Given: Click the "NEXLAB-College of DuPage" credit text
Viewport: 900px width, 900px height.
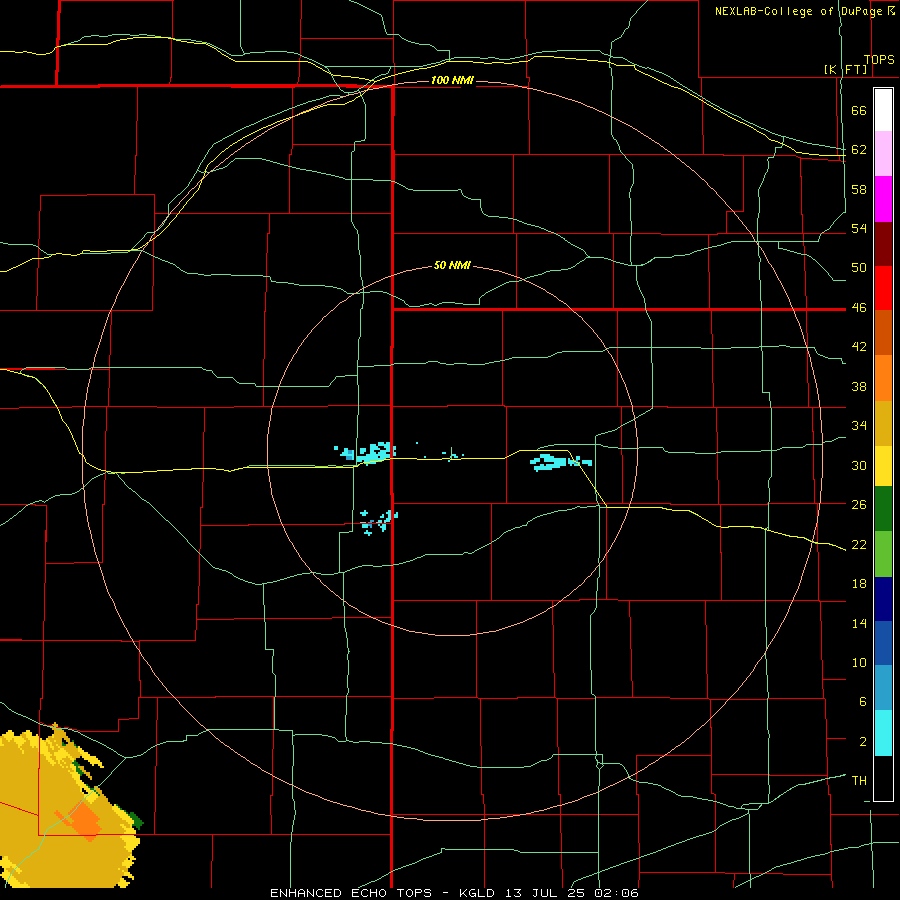Looking at the screenshot, I should (798, 11).
